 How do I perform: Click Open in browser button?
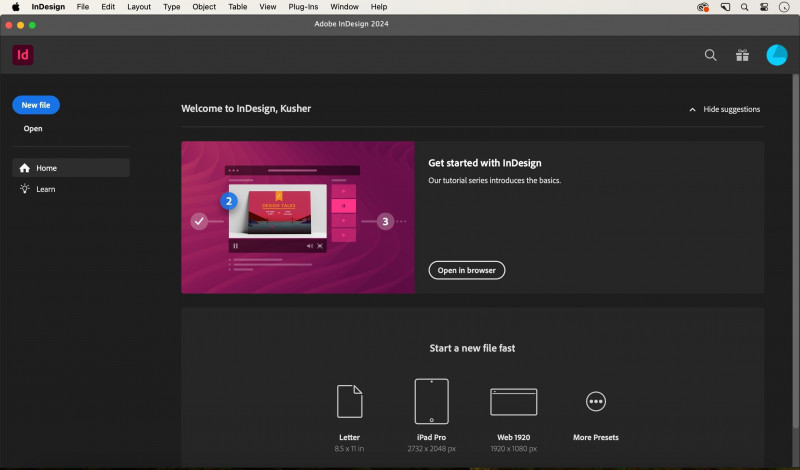tap(466, 270)
